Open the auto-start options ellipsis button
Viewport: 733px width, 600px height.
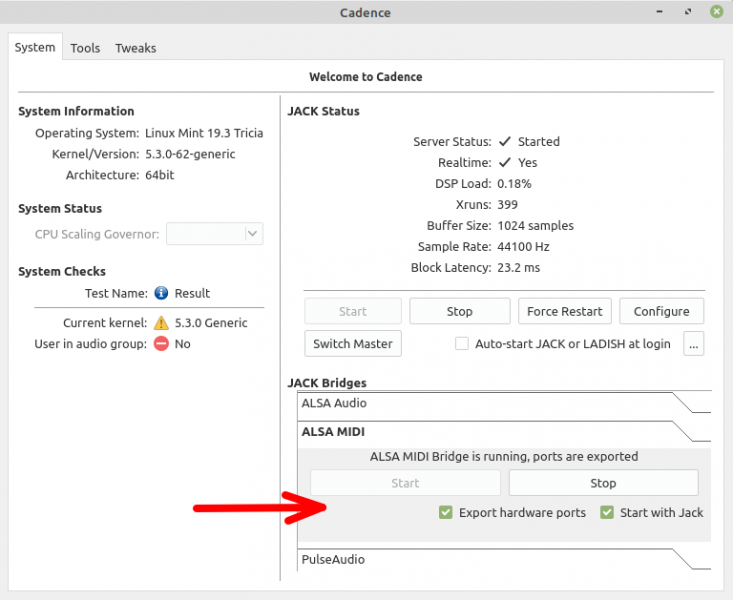[x=694, y=344]
